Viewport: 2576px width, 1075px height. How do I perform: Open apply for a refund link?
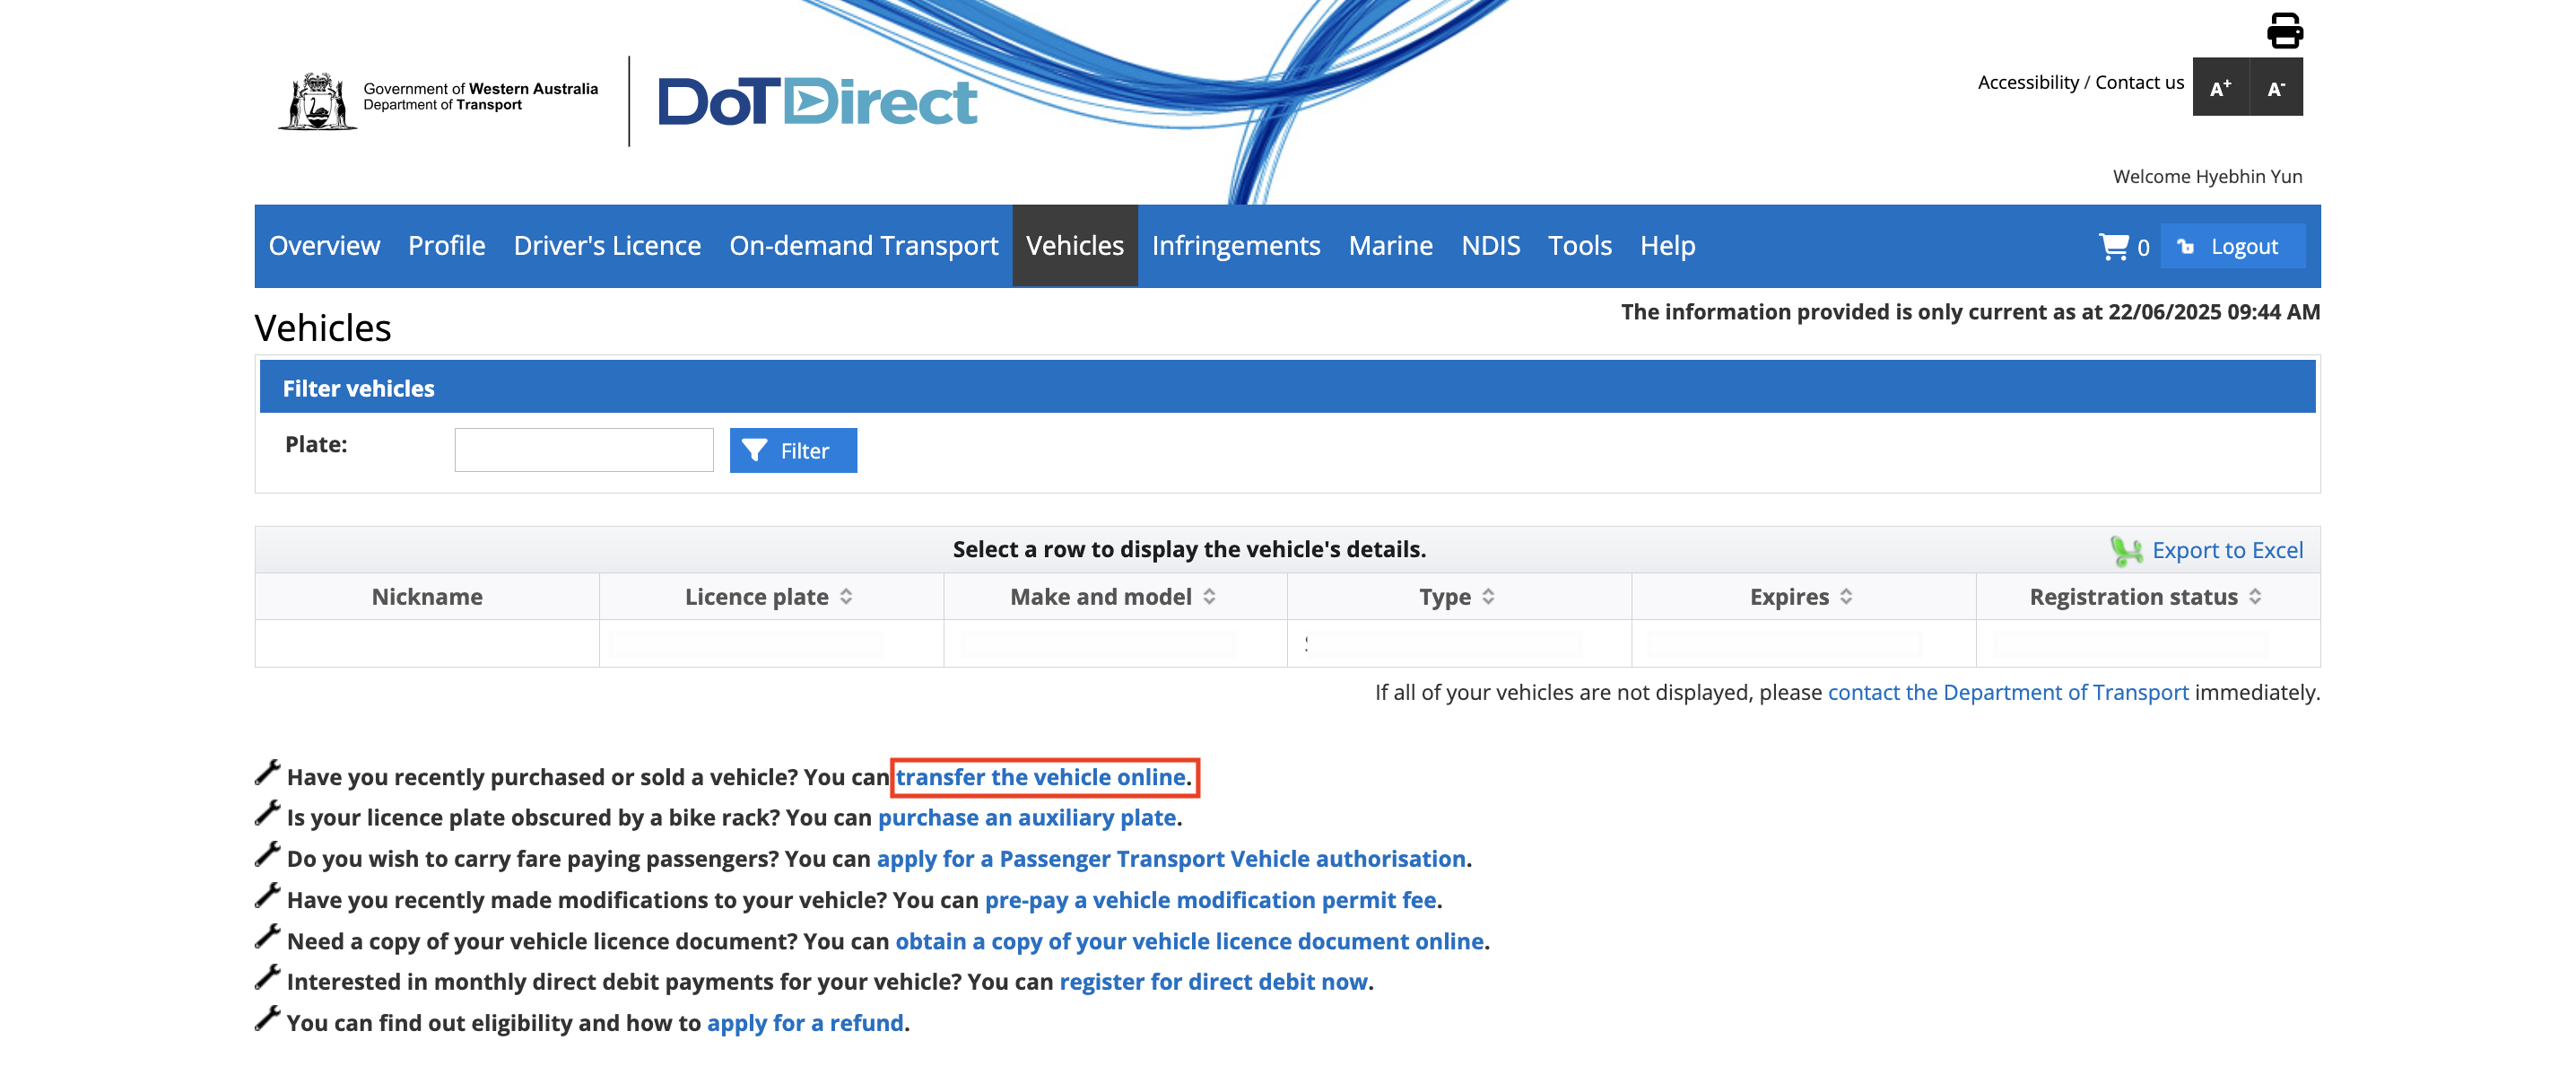click(x=805, y=1023)
